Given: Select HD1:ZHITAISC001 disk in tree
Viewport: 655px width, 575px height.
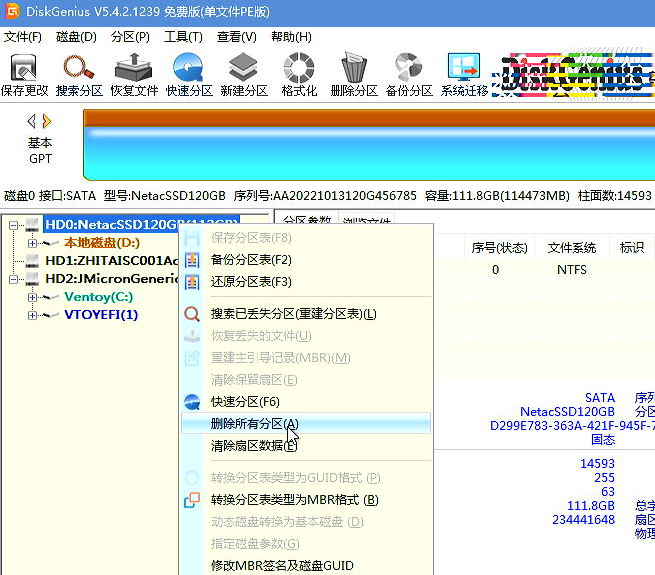Looking at the screenshot, I should (112, 261).
